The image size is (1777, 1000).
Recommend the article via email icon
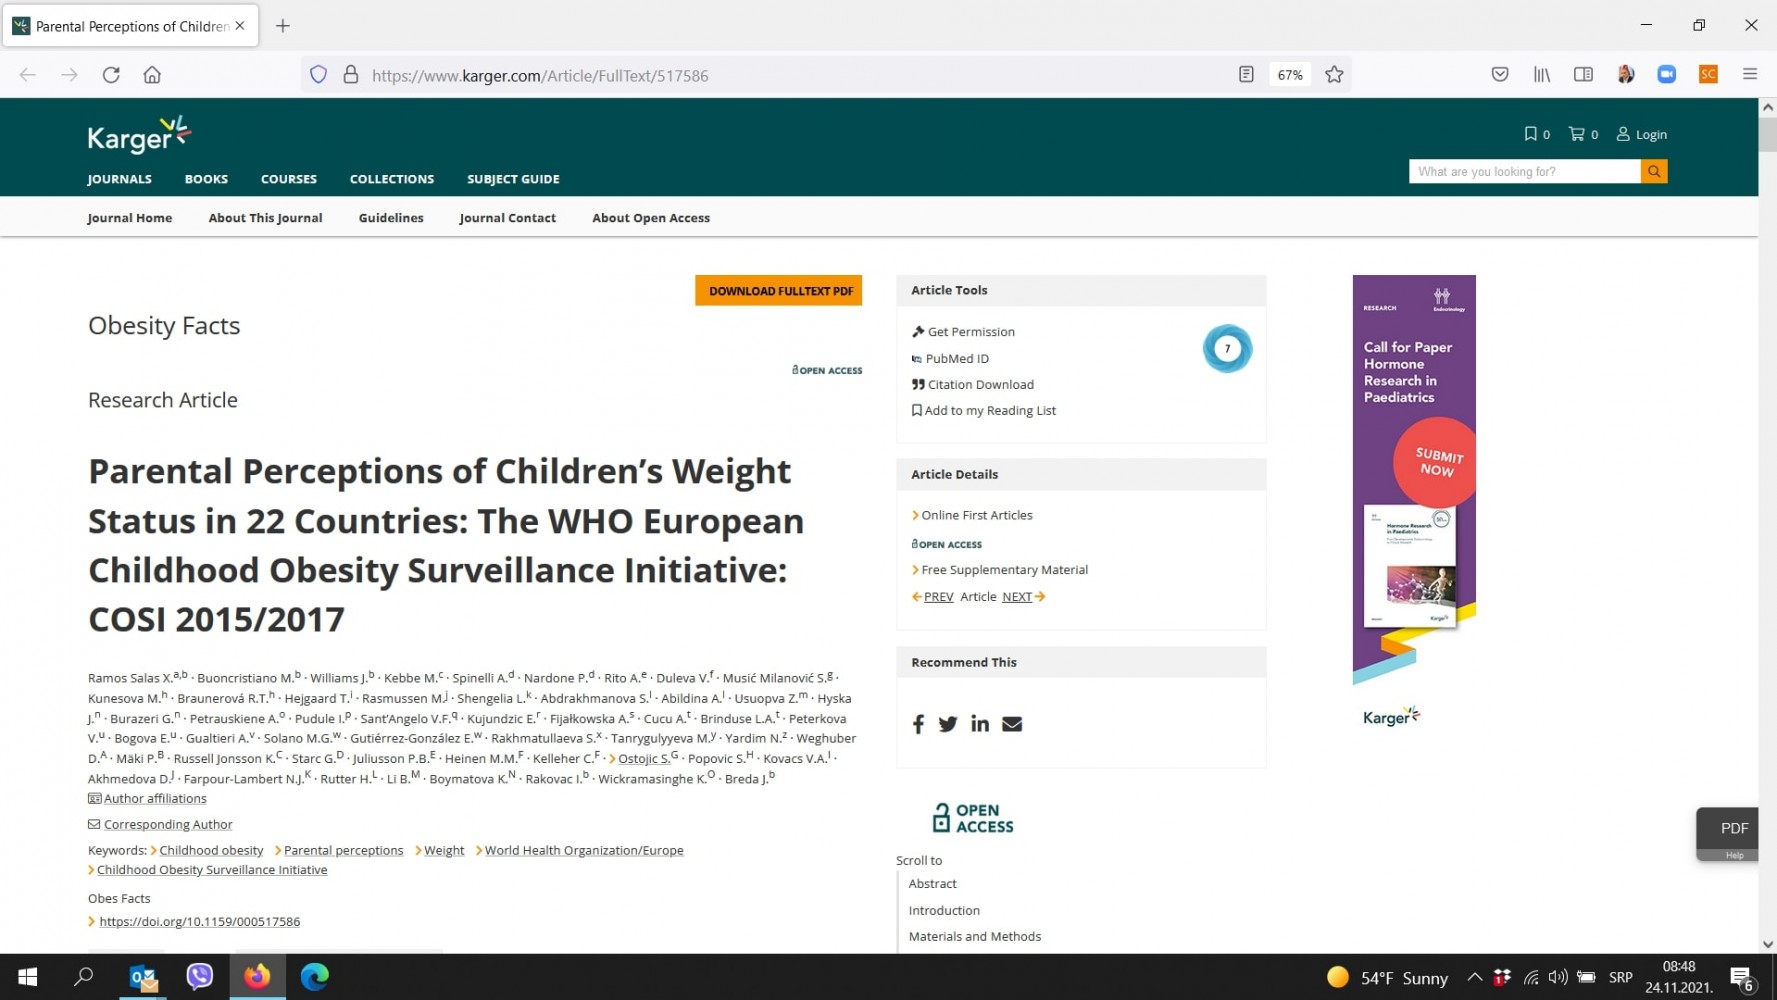tap(1012, 724)
